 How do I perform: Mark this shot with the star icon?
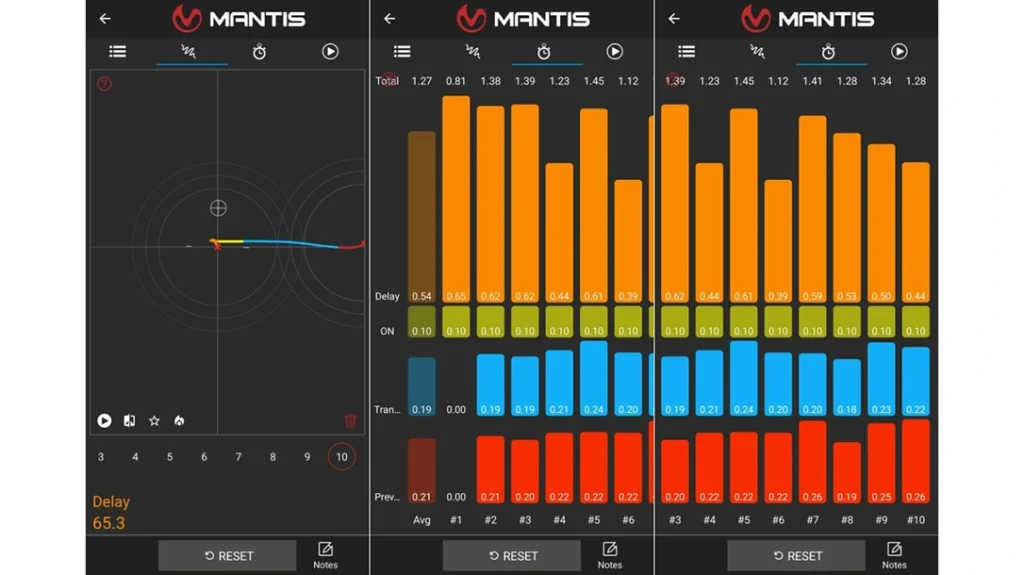(154, 421)
